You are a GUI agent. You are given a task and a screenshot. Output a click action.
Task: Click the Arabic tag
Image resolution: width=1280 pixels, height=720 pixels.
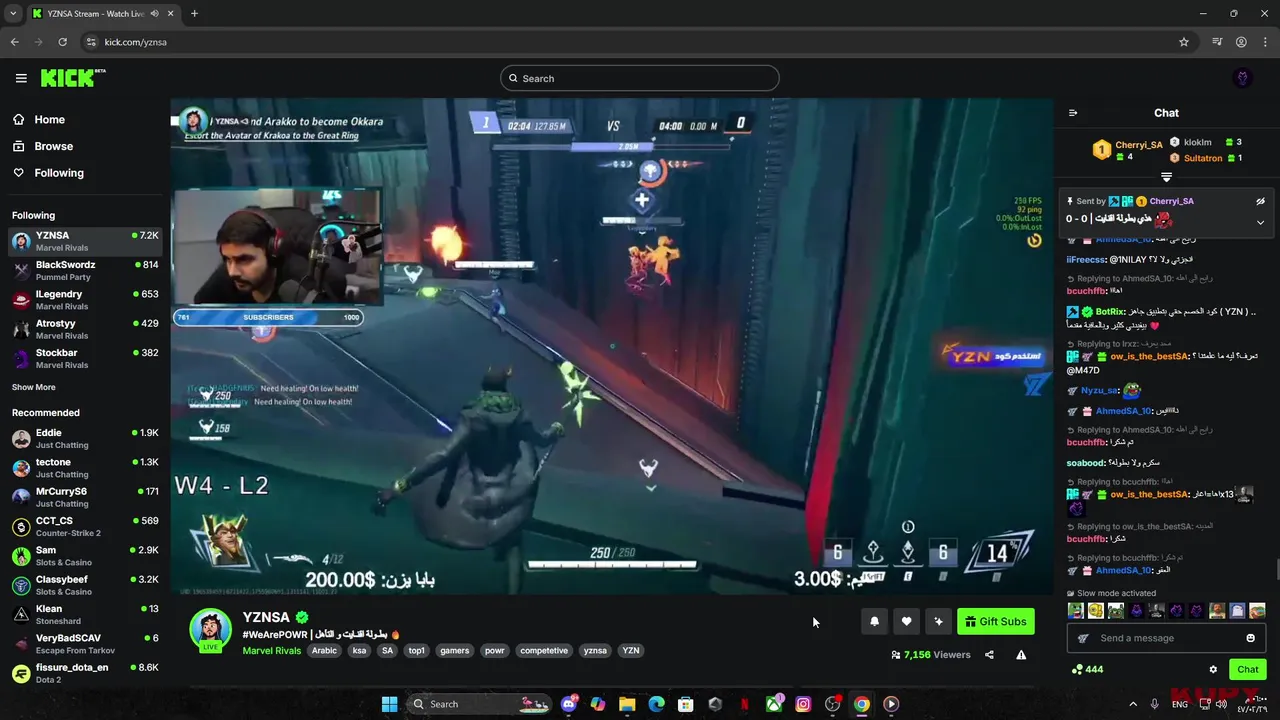[x=324, y=651]
